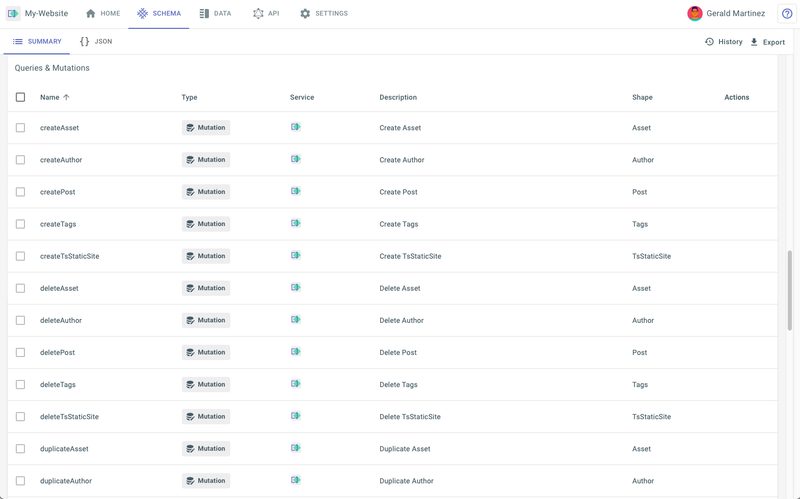800x499 pixels.
Task: Switch to the JSON tab
Action: click(x=96, y=41)
